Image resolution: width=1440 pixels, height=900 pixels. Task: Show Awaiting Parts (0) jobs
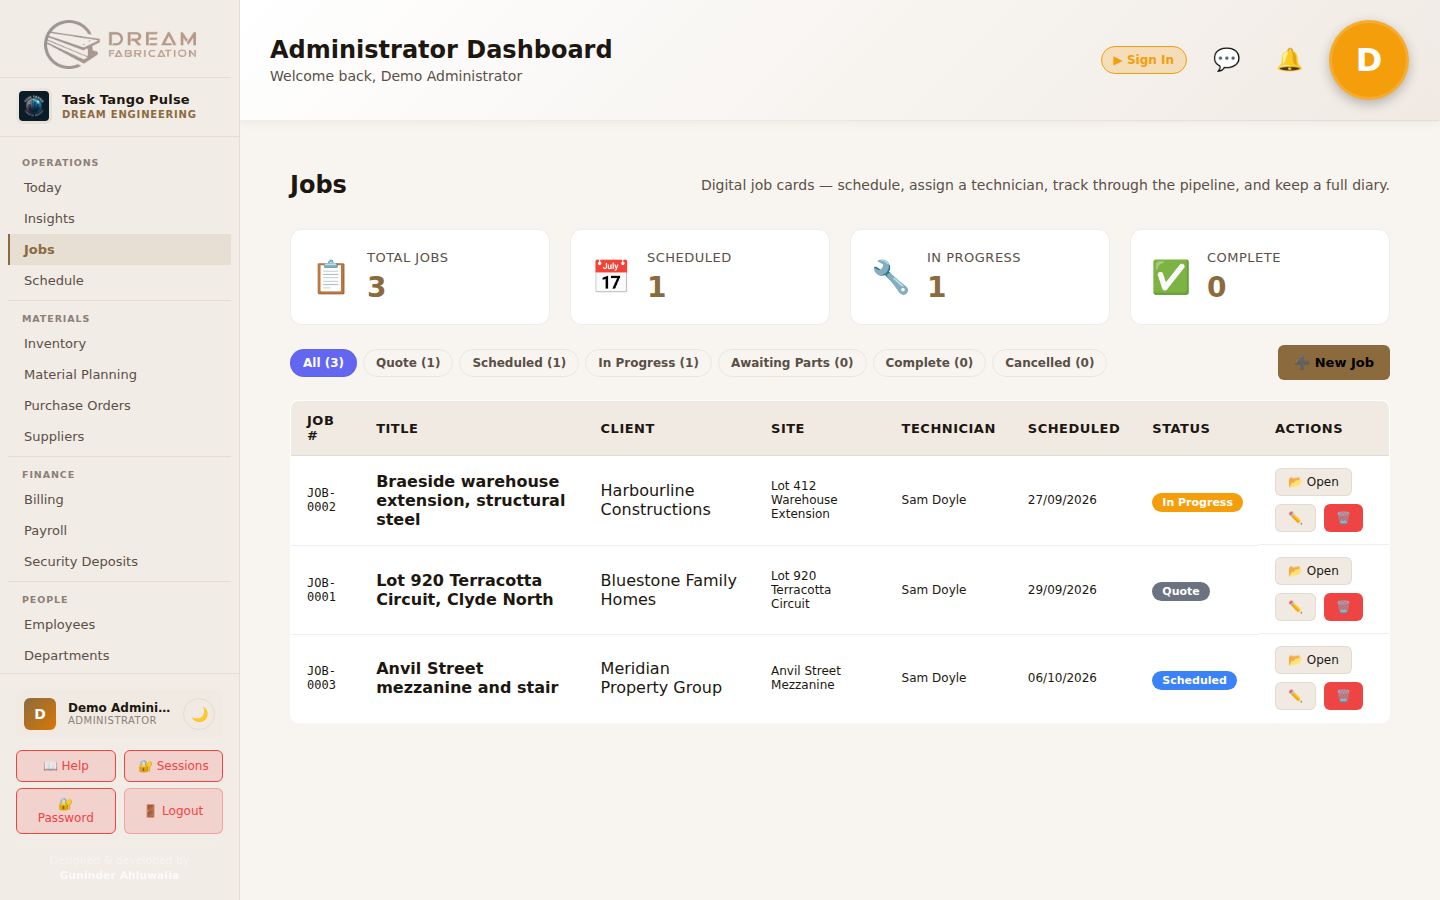click(792, 363)
